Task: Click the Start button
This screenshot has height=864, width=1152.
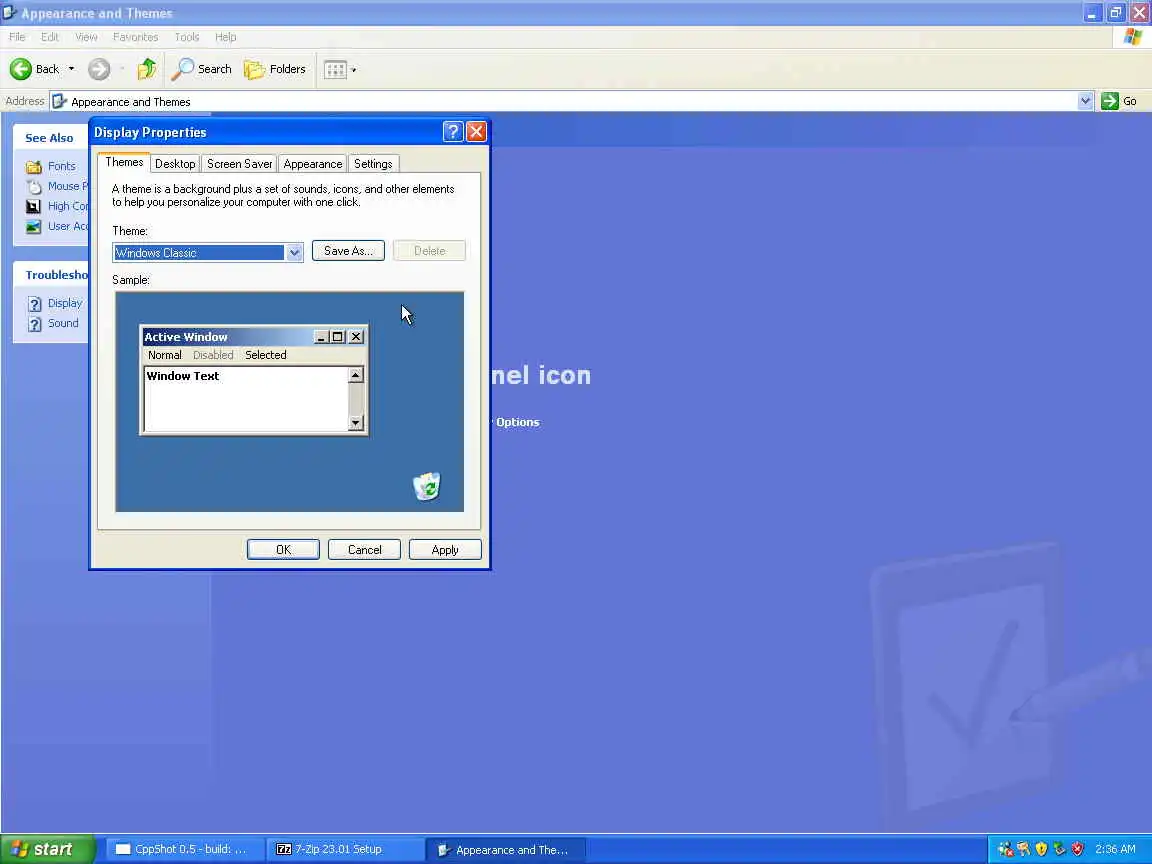Action: point(47,849)
